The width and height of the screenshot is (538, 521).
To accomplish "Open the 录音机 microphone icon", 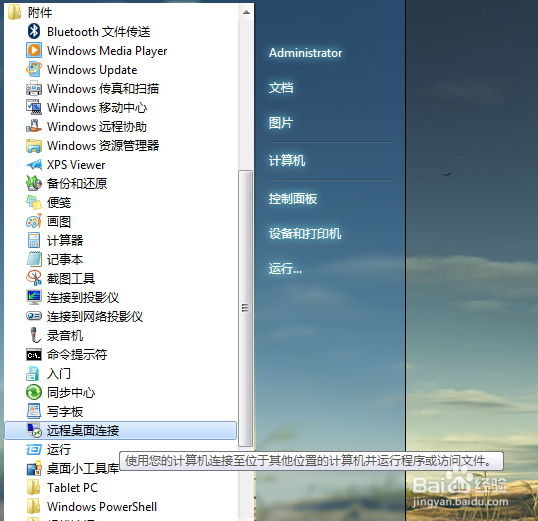I will [x=34, y=335].
